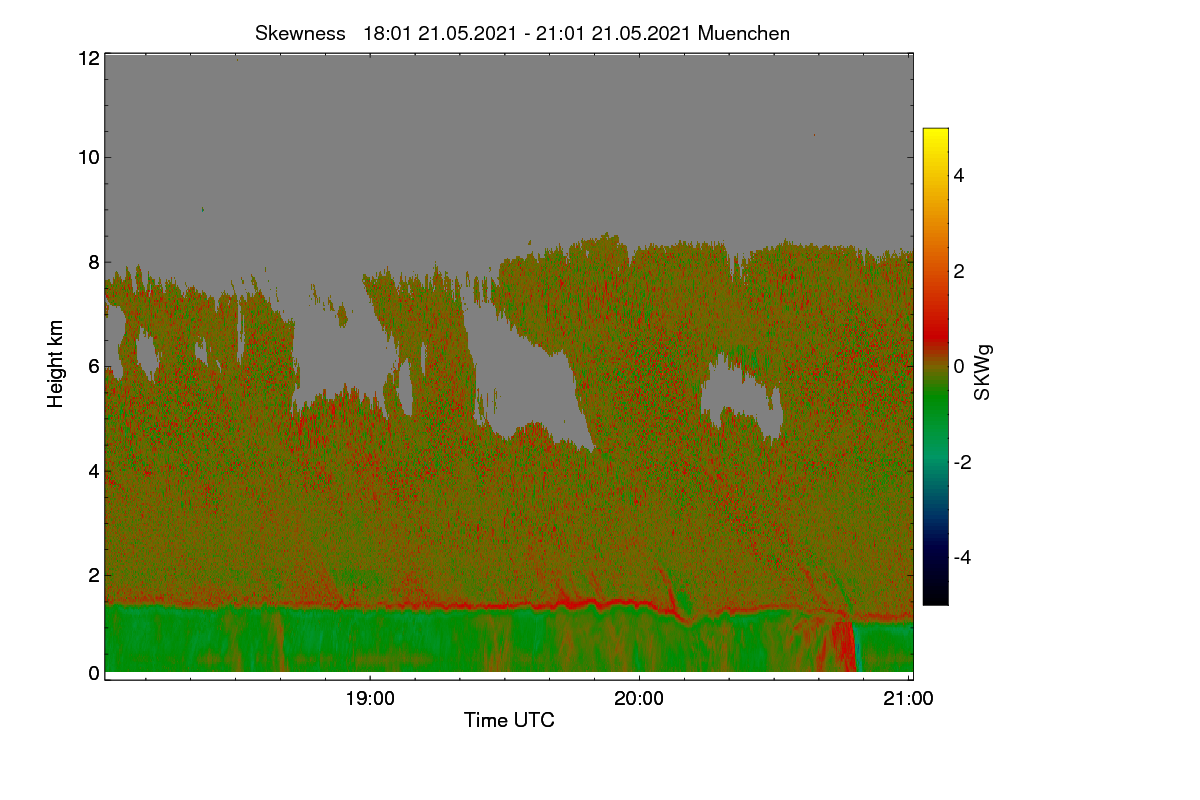Click the Height km axis title
The height and width of the screenshot is (800, 1200).
(x=56, y=364)
